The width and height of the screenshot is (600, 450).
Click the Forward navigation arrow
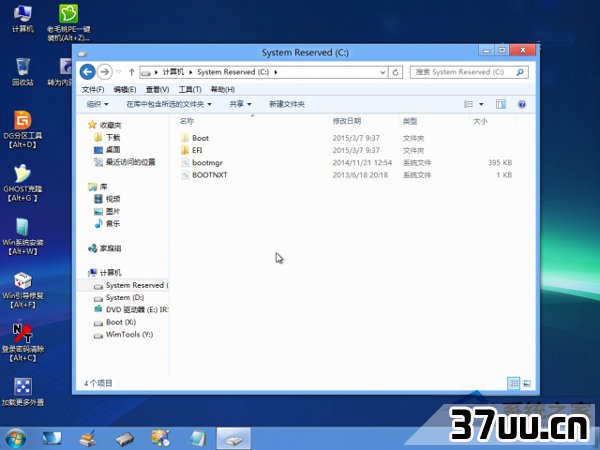coord(104,72)
